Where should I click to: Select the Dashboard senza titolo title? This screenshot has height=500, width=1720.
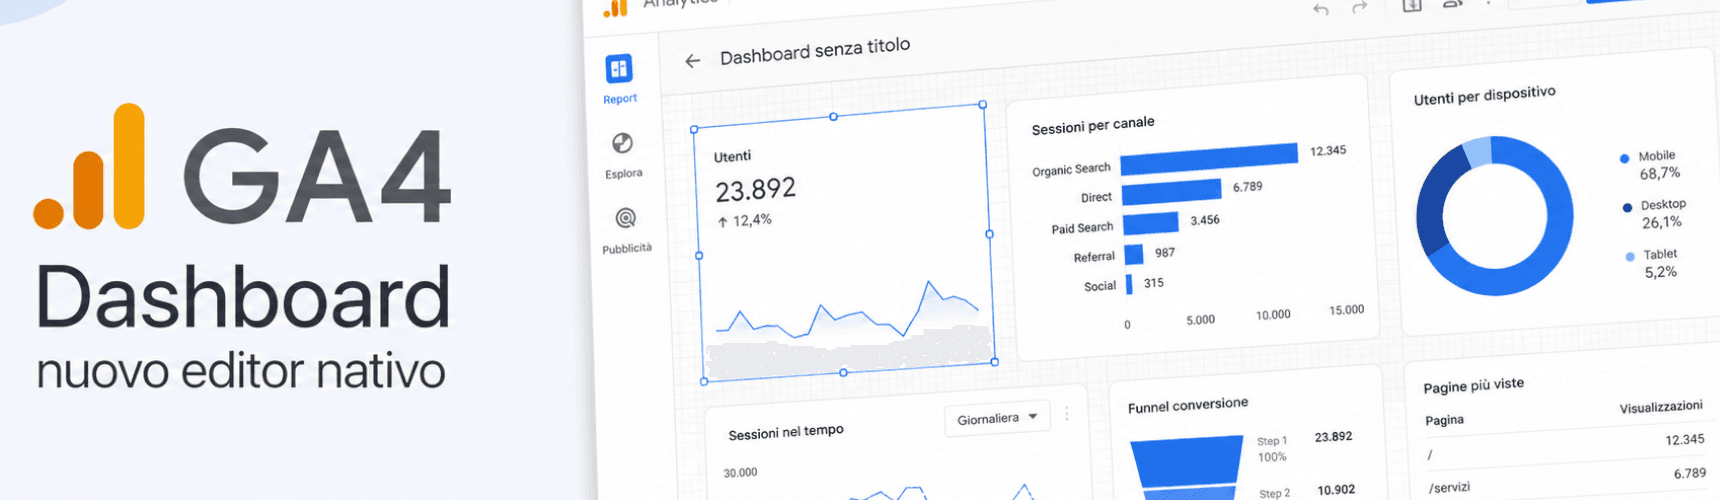[x=815, y=50]
